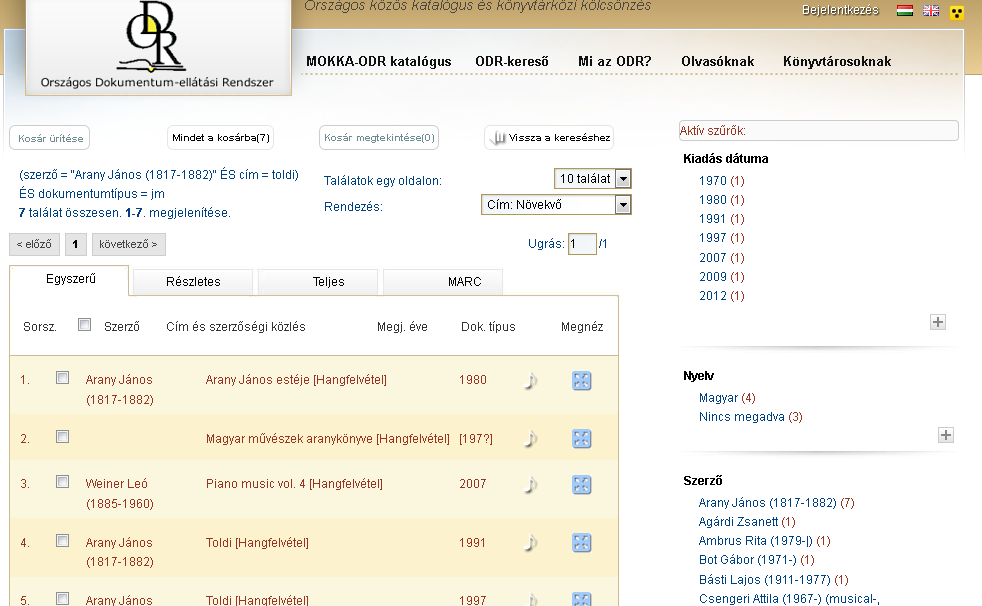
Task: Open the Rendezés sort order dropdown
Action: [623, 205]
